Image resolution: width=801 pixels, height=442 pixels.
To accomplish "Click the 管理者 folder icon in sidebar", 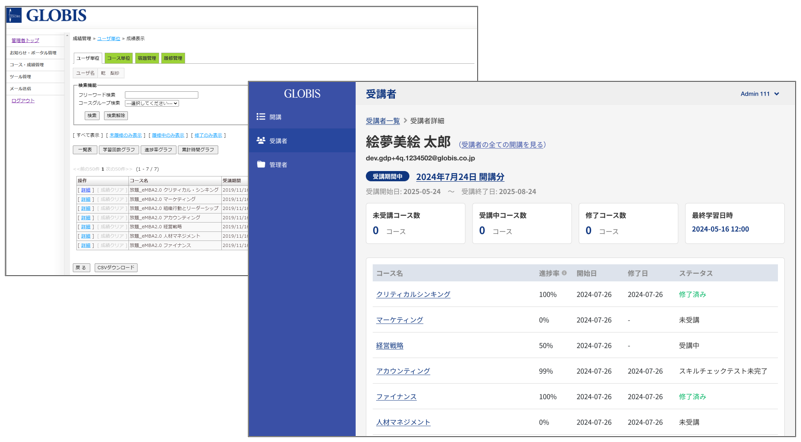I will (x=261, y=165).
